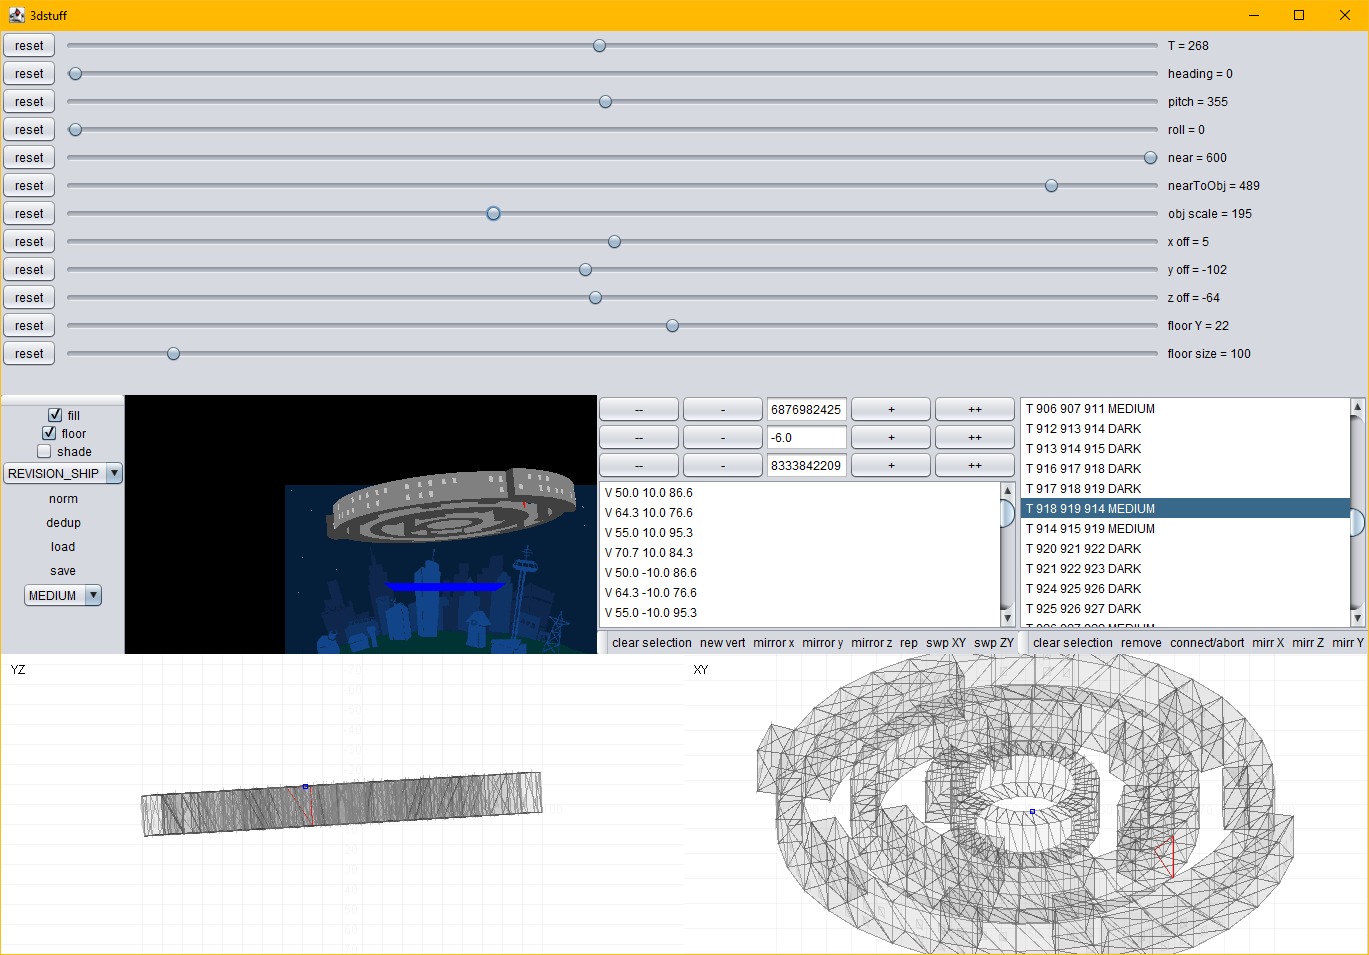Image resolution: width=1369 pixels, height=955 pixels.
Task: Reset the floor size value
Action: pyautogui.click(x=29, y=354)
